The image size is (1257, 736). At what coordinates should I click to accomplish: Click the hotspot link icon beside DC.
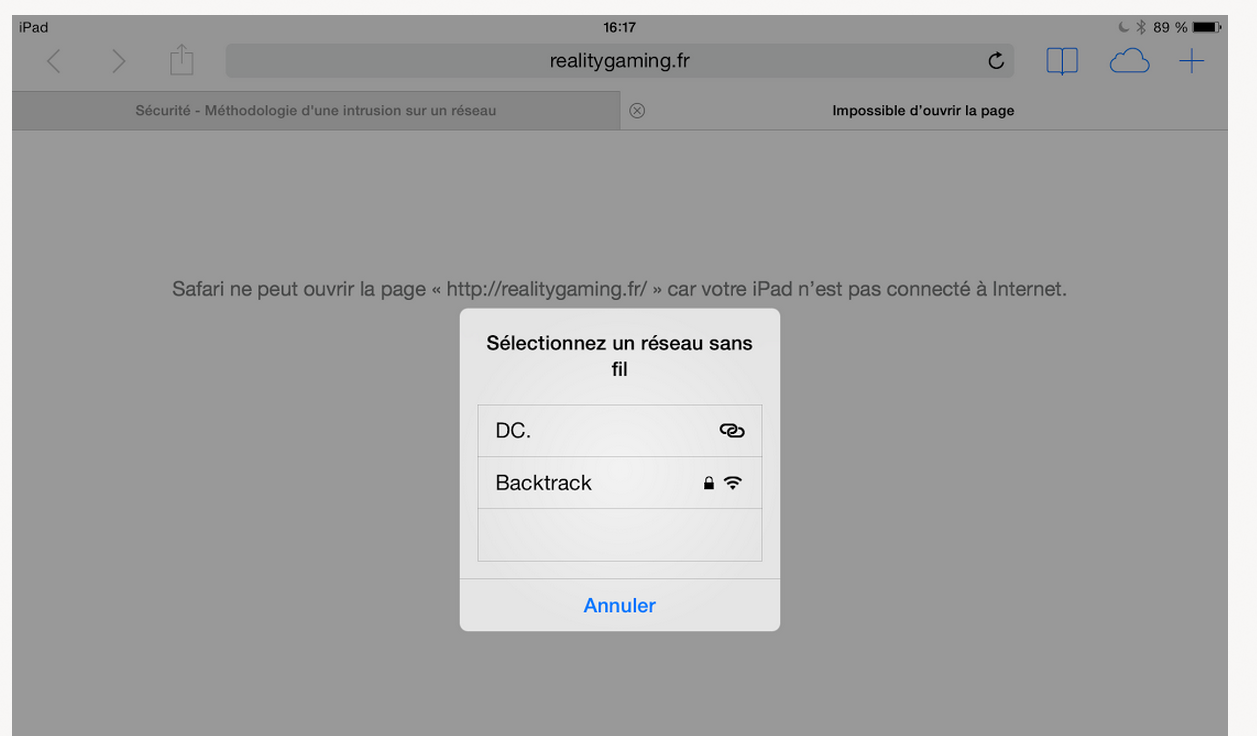pyautogui.click(x=732, y=431)
